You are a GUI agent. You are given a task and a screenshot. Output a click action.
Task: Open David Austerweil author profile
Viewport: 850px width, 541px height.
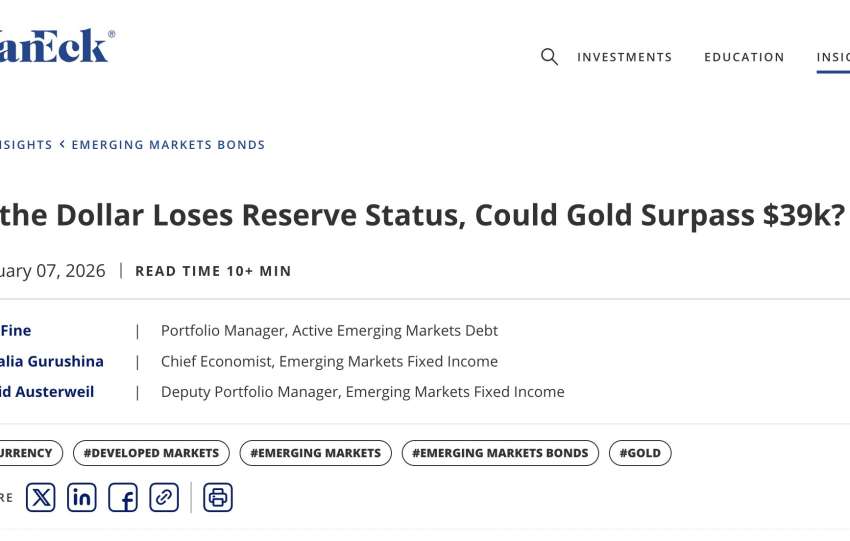tap(46, 392)
